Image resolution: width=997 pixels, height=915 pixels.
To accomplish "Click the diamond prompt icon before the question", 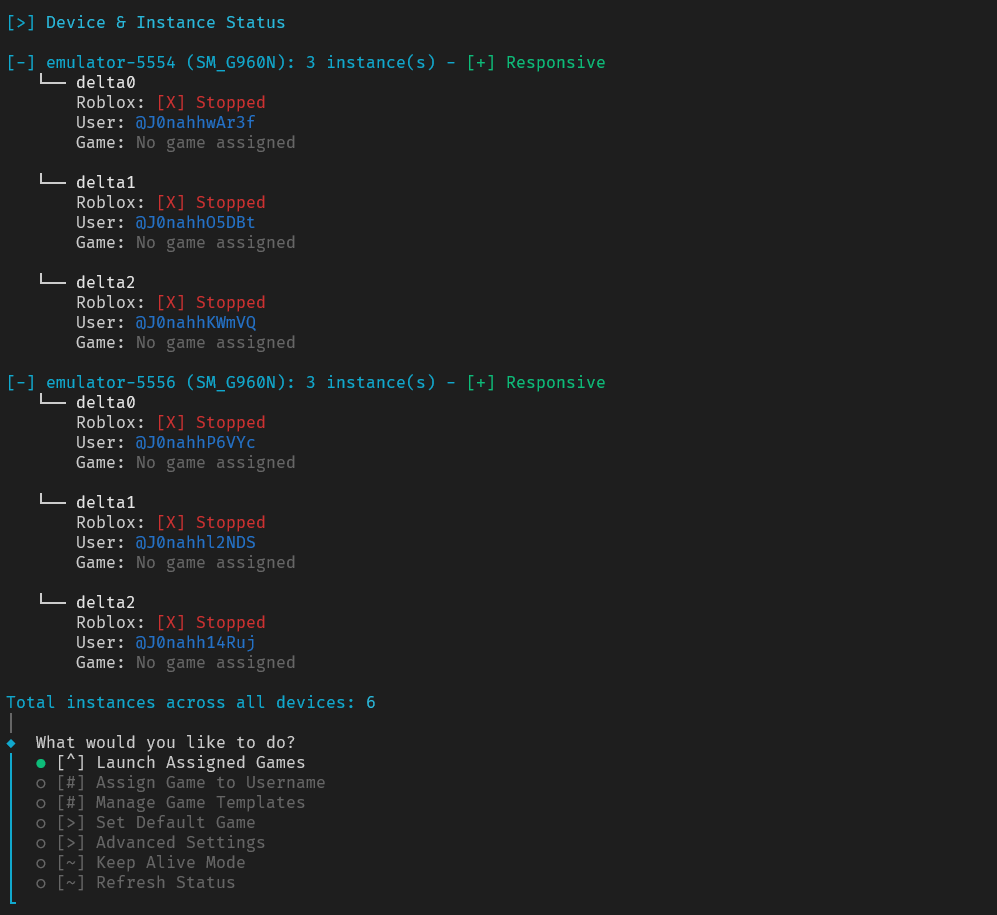I will [11, 743].
